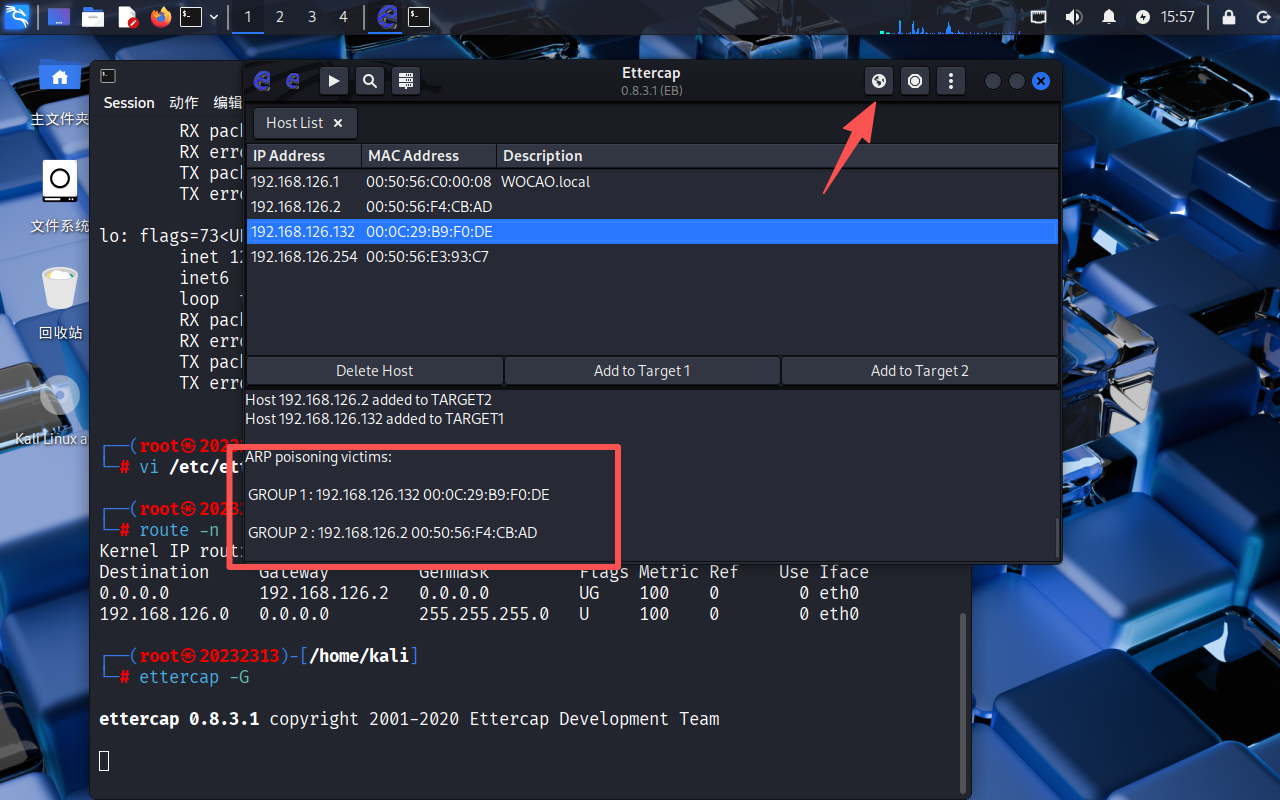Image resolution: width=1280 pixels, height=800 pixels.
Task: Click the stop MITM attacks icon
Action: pos(914,81)
